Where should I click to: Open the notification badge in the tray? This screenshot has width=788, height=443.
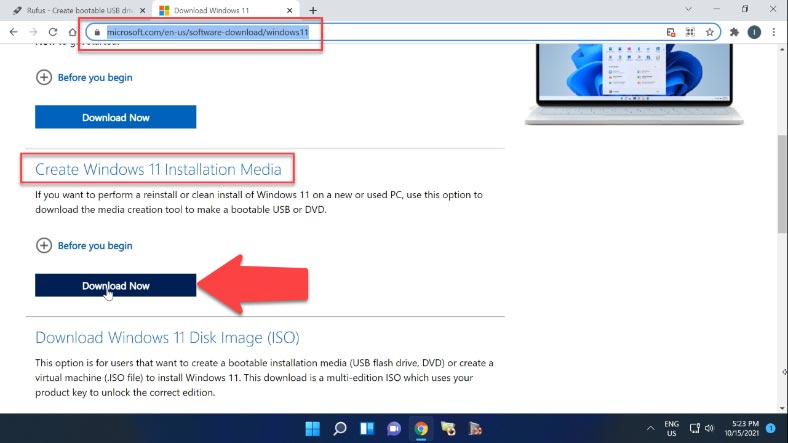(771, 428)
